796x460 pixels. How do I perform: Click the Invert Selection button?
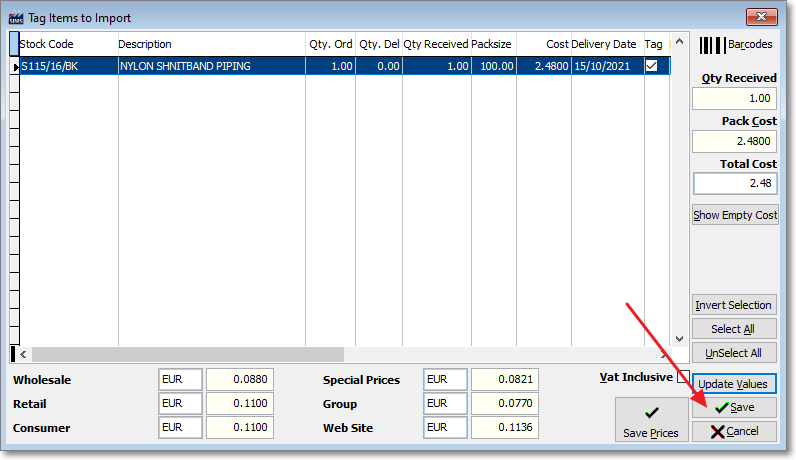pos(735,305)
